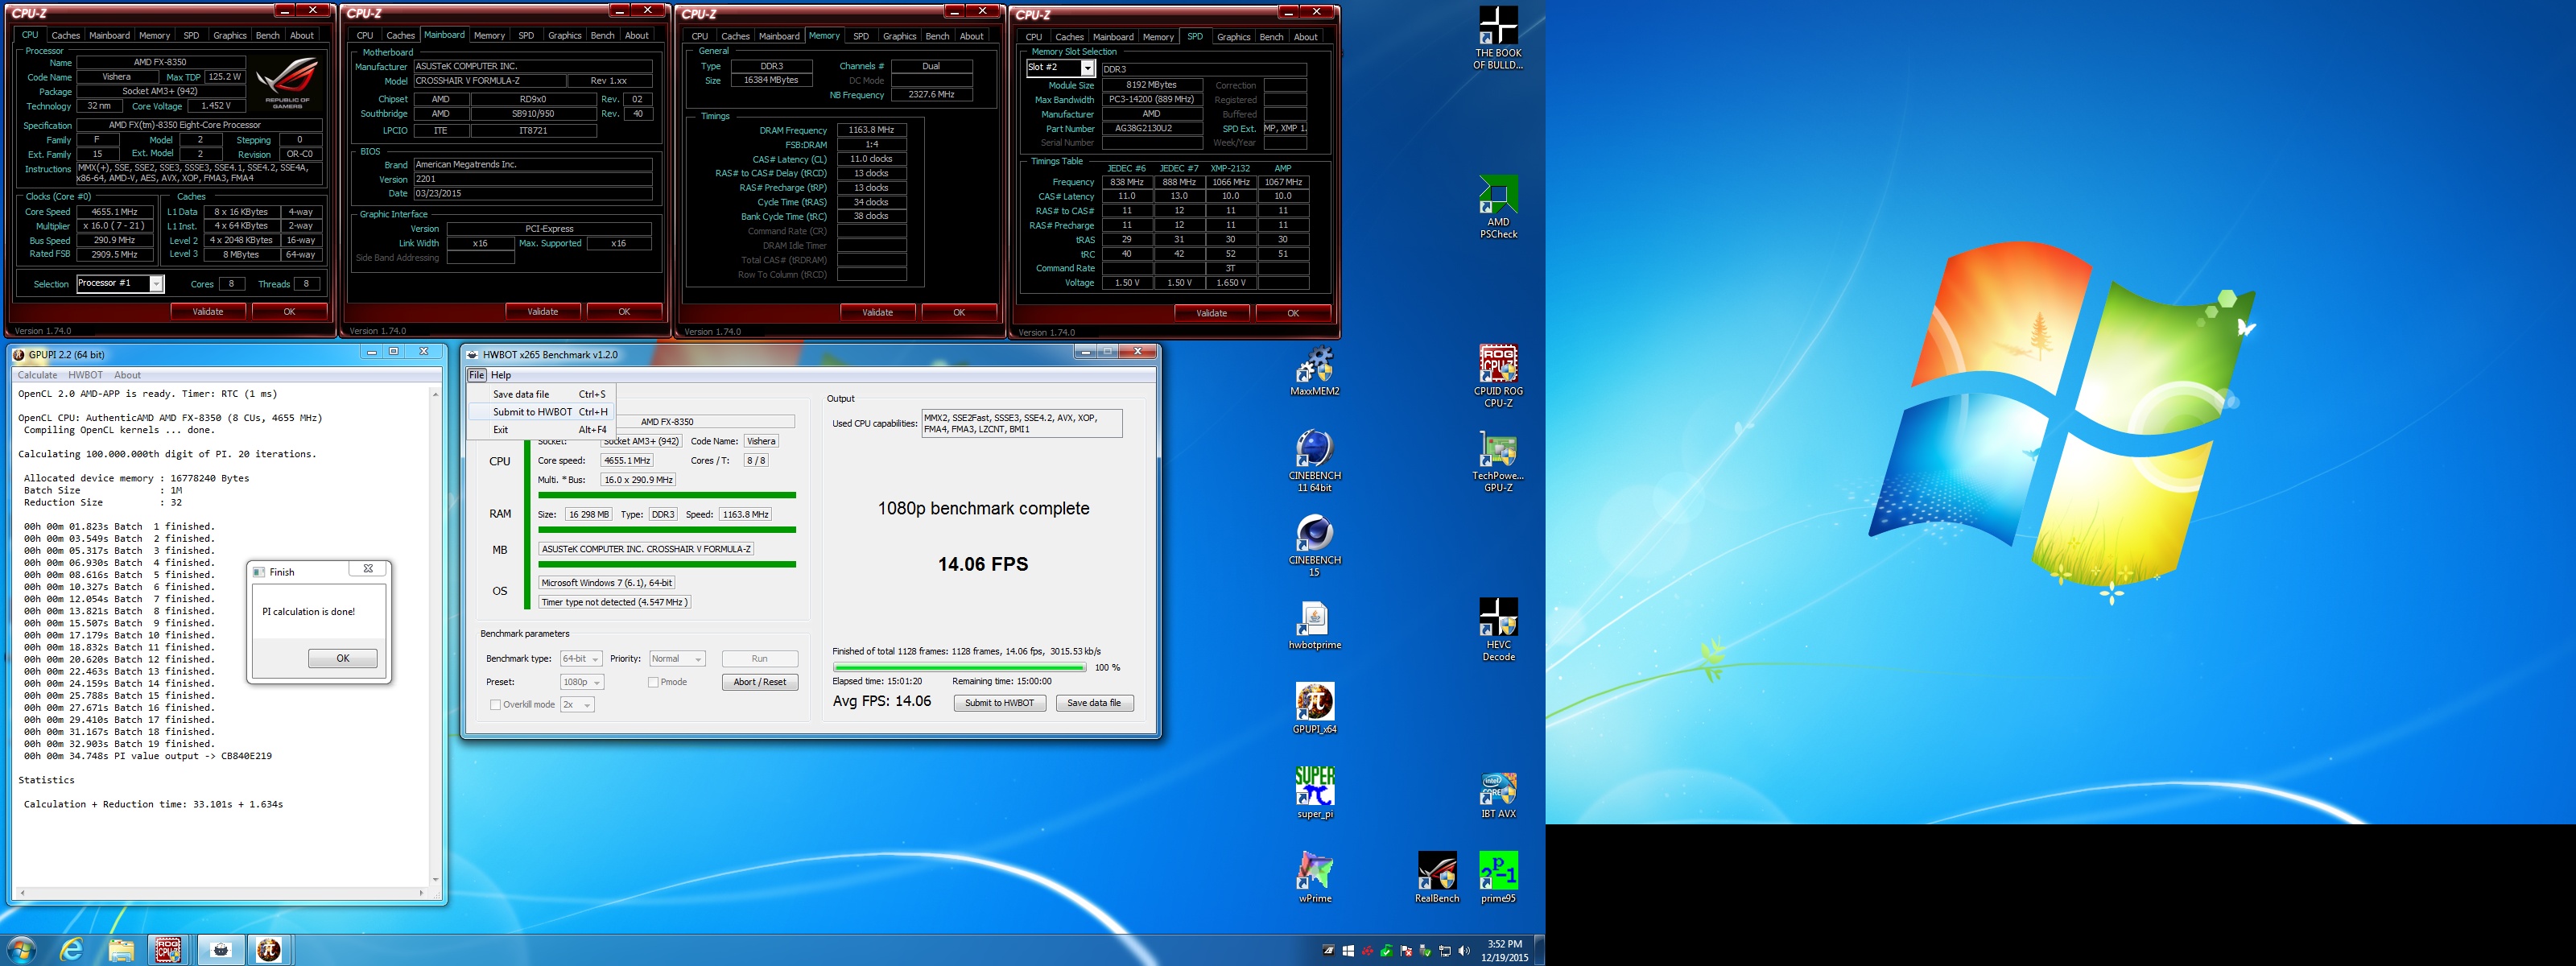
Task: Open the network tray icon
Action: tap(1444, 951)
